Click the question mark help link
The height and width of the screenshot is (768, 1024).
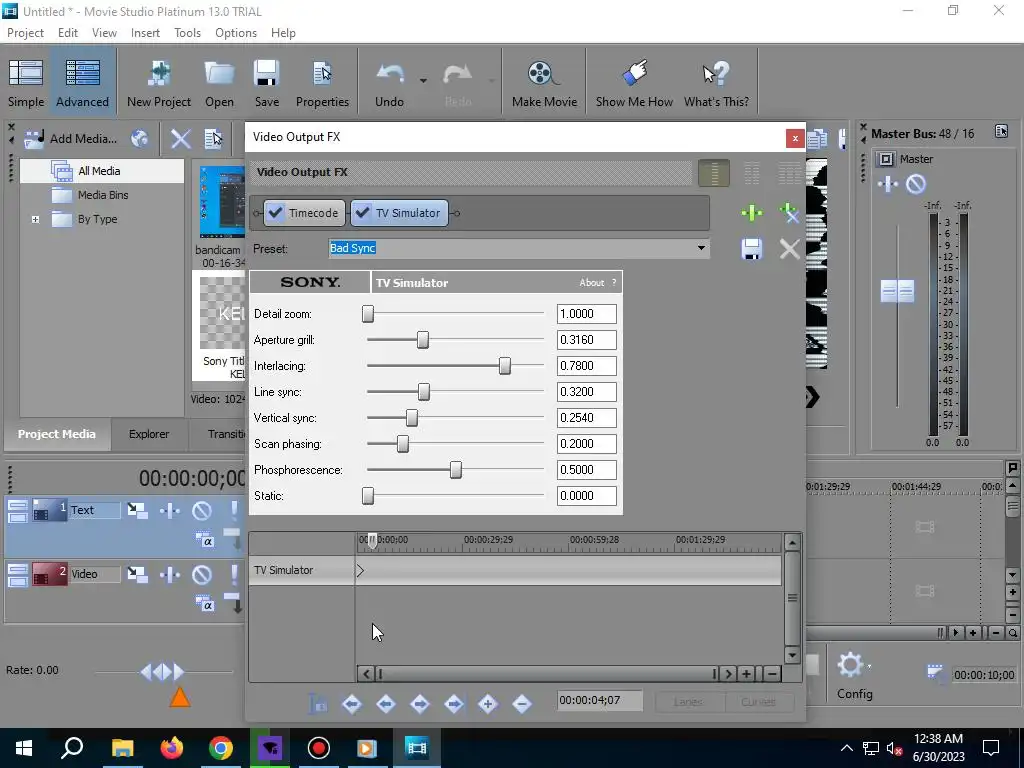[614, 283]
